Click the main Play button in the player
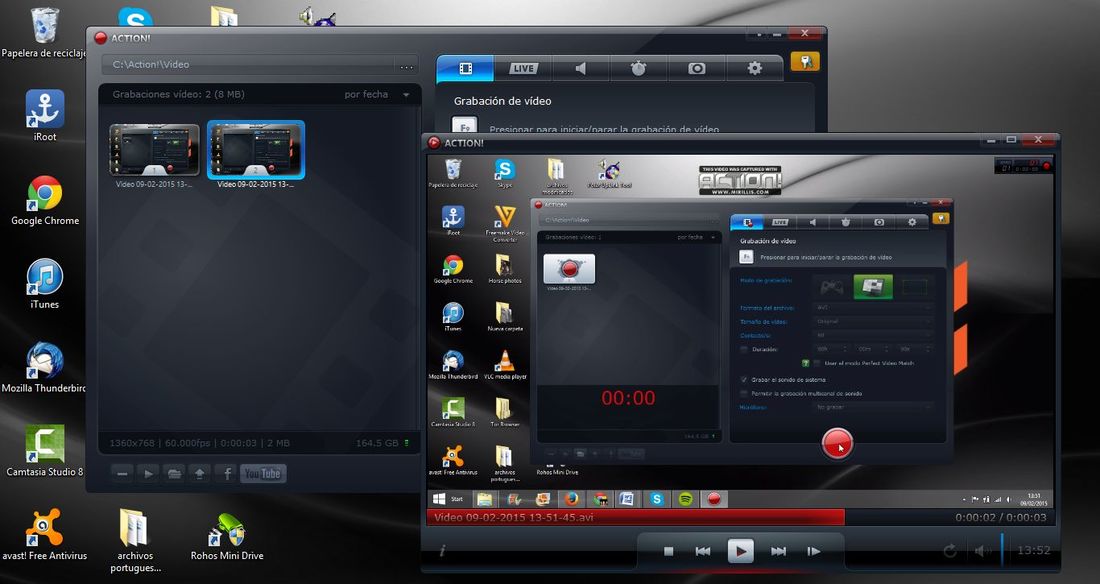The height and width of the screenshot is (584, 1100). click(740, 551)
